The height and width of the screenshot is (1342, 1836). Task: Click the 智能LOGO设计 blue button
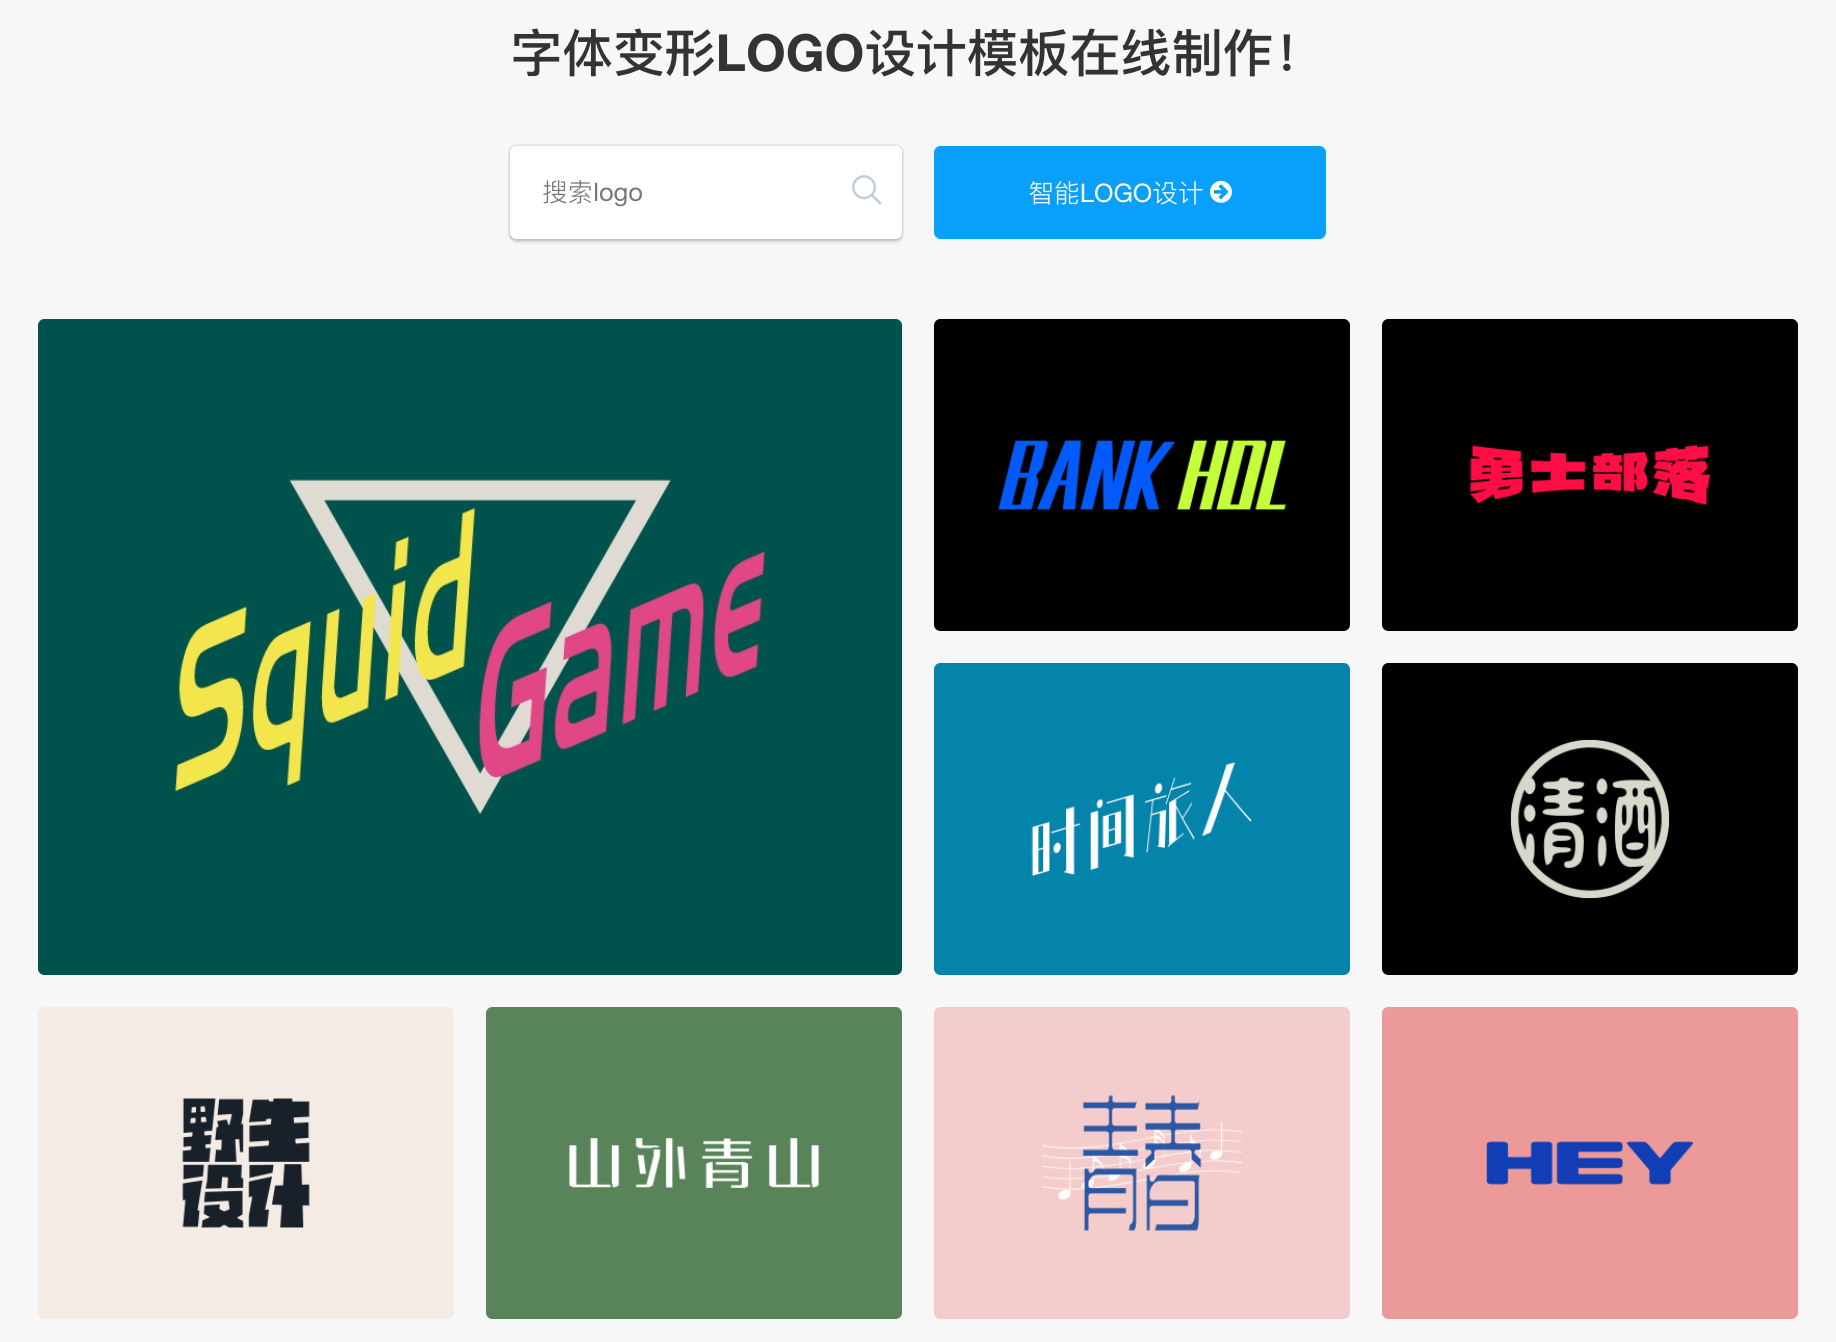[x=1130, y=192]
